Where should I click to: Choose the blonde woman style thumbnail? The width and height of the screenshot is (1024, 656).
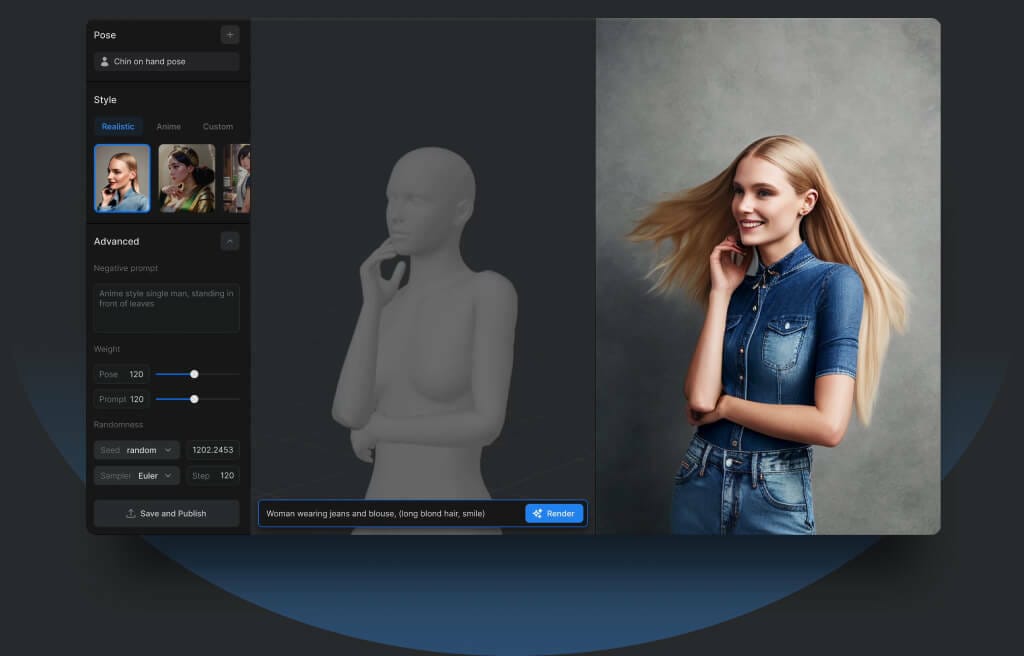tap(122, 178)
